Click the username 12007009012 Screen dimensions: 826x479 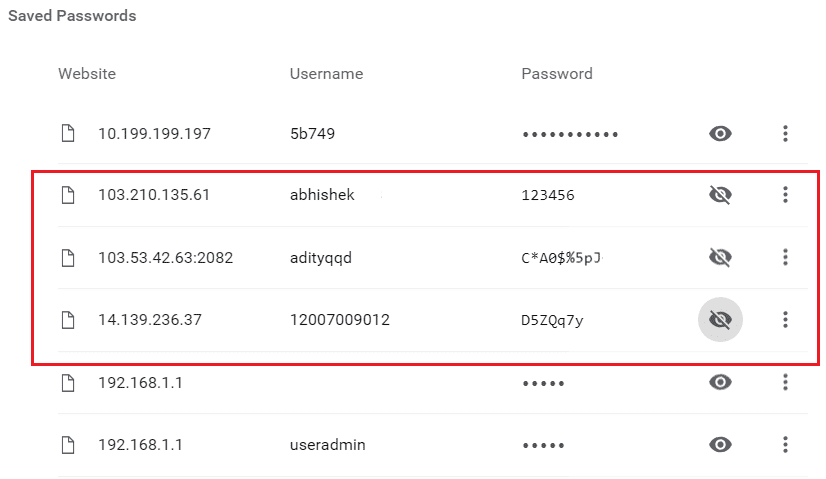pyautogui.click(x=339, y=320)
